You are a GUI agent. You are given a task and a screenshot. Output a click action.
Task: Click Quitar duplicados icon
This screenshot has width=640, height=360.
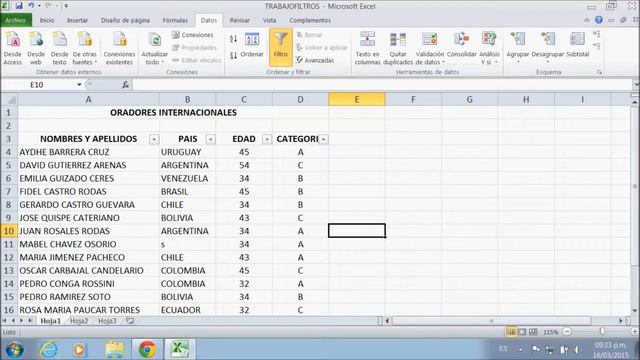point(398,40)
